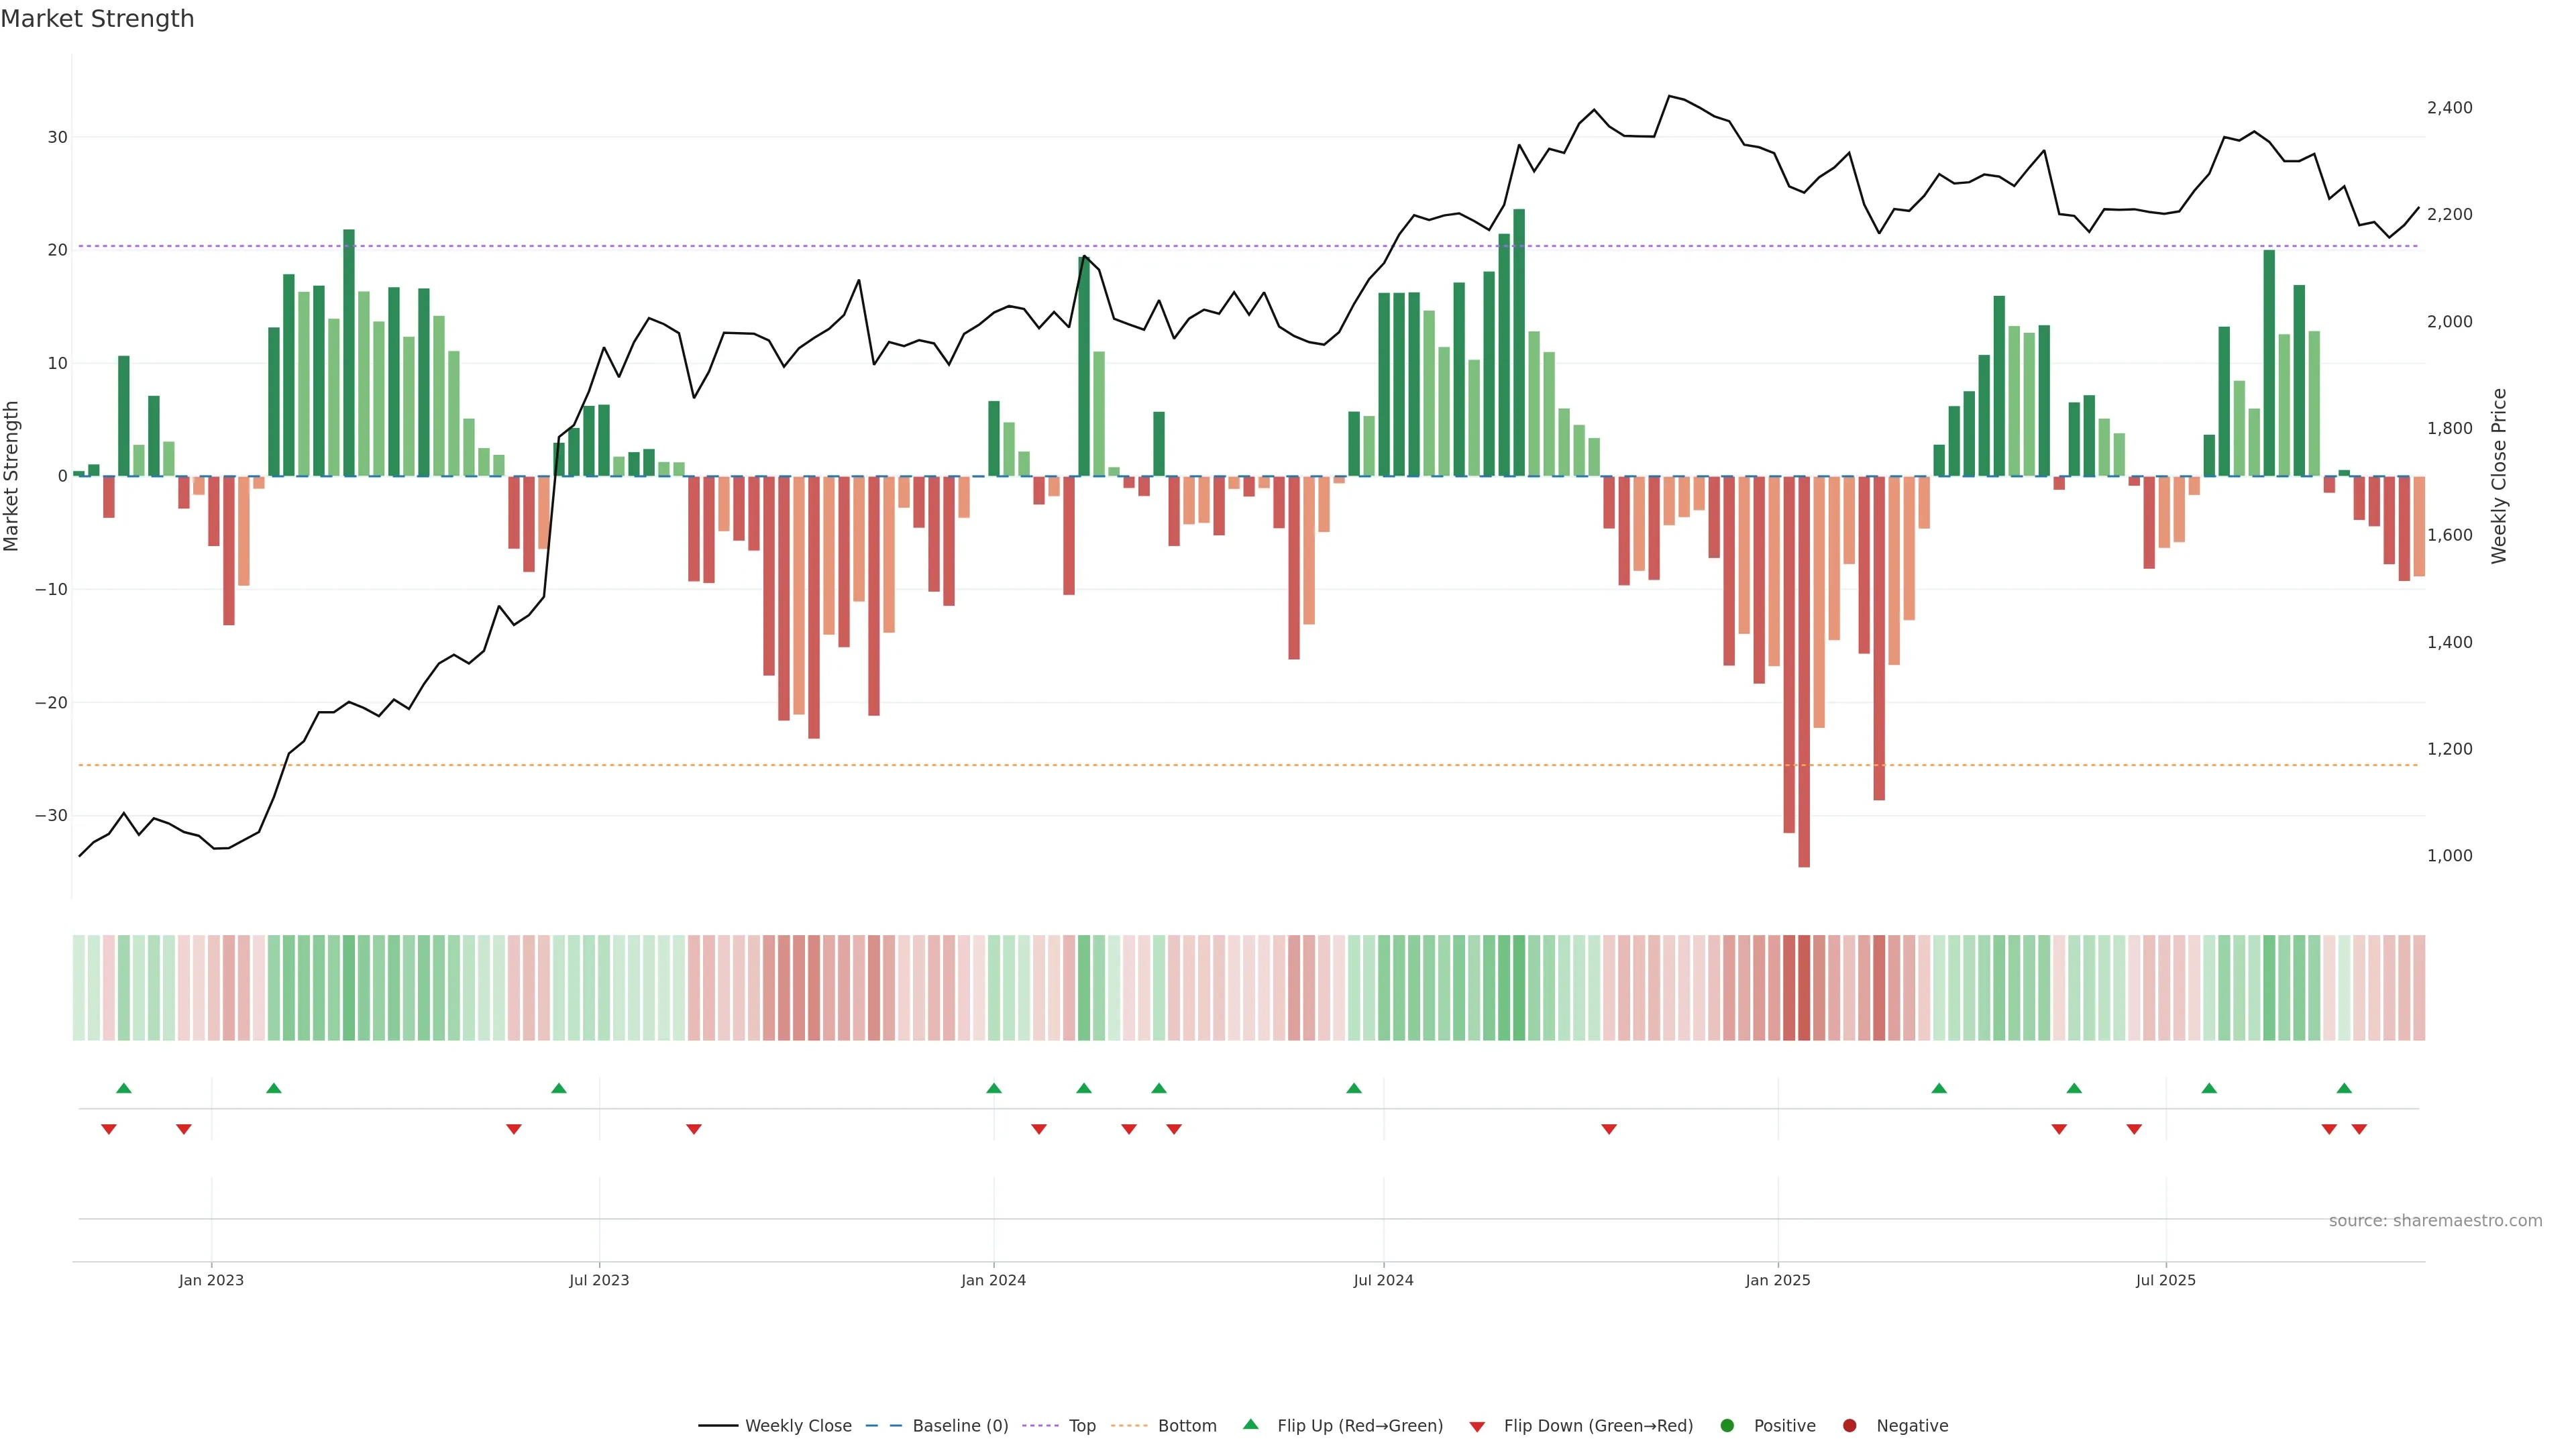
Task: Click the Negative red circle legend icon
Action: [1849, 1426]
